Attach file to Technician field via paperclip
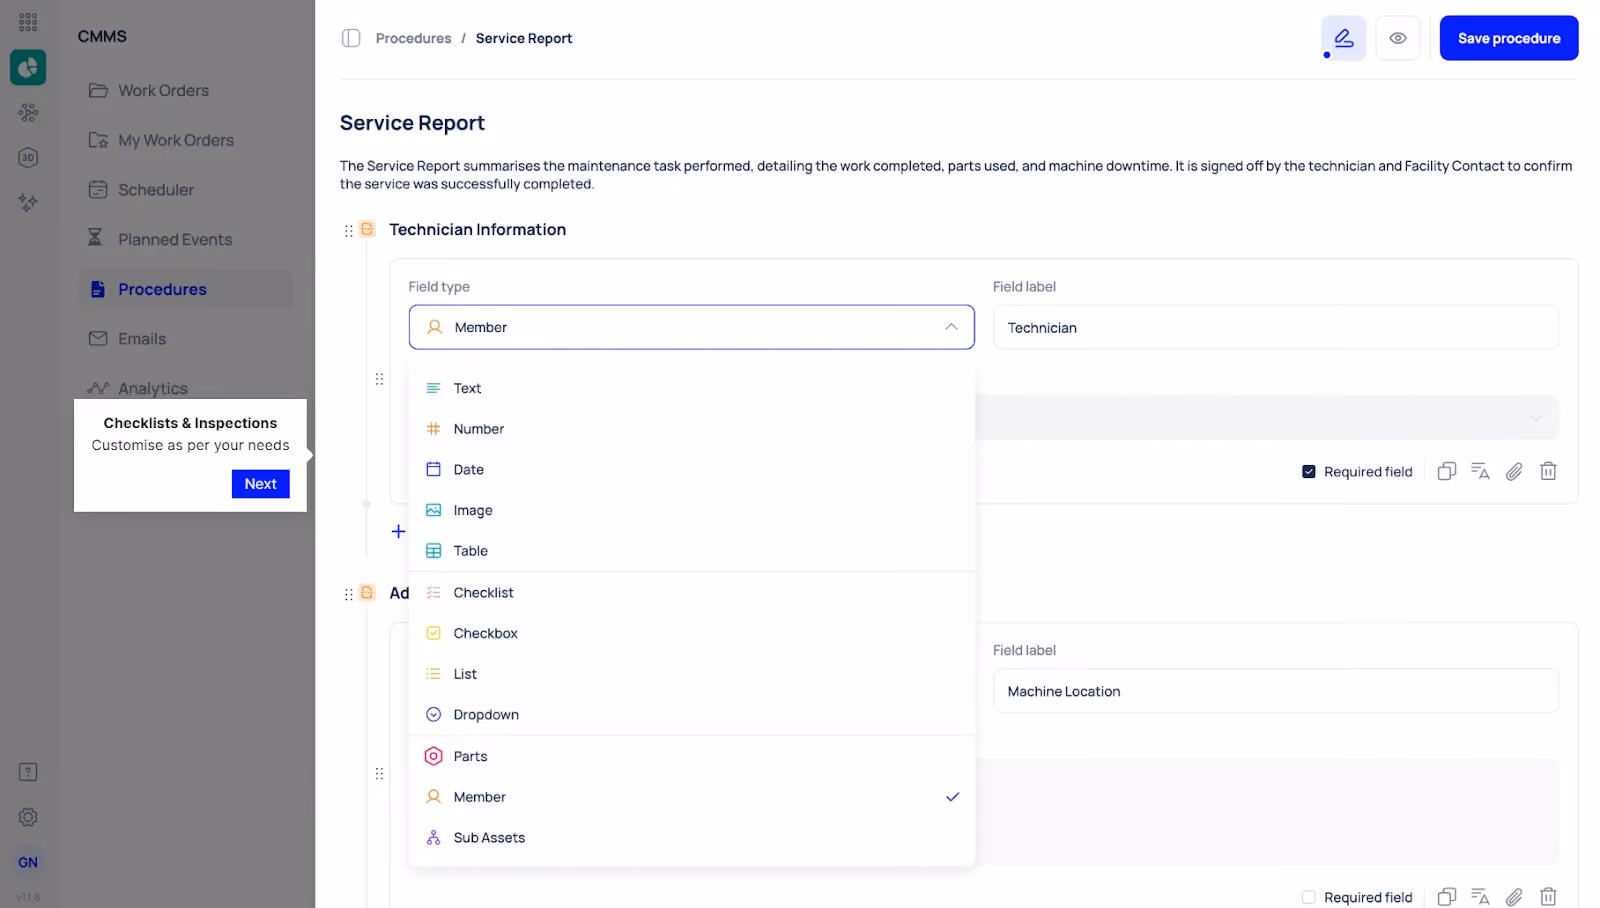This screenshot has height=908, width=1600. point(1514,471)
